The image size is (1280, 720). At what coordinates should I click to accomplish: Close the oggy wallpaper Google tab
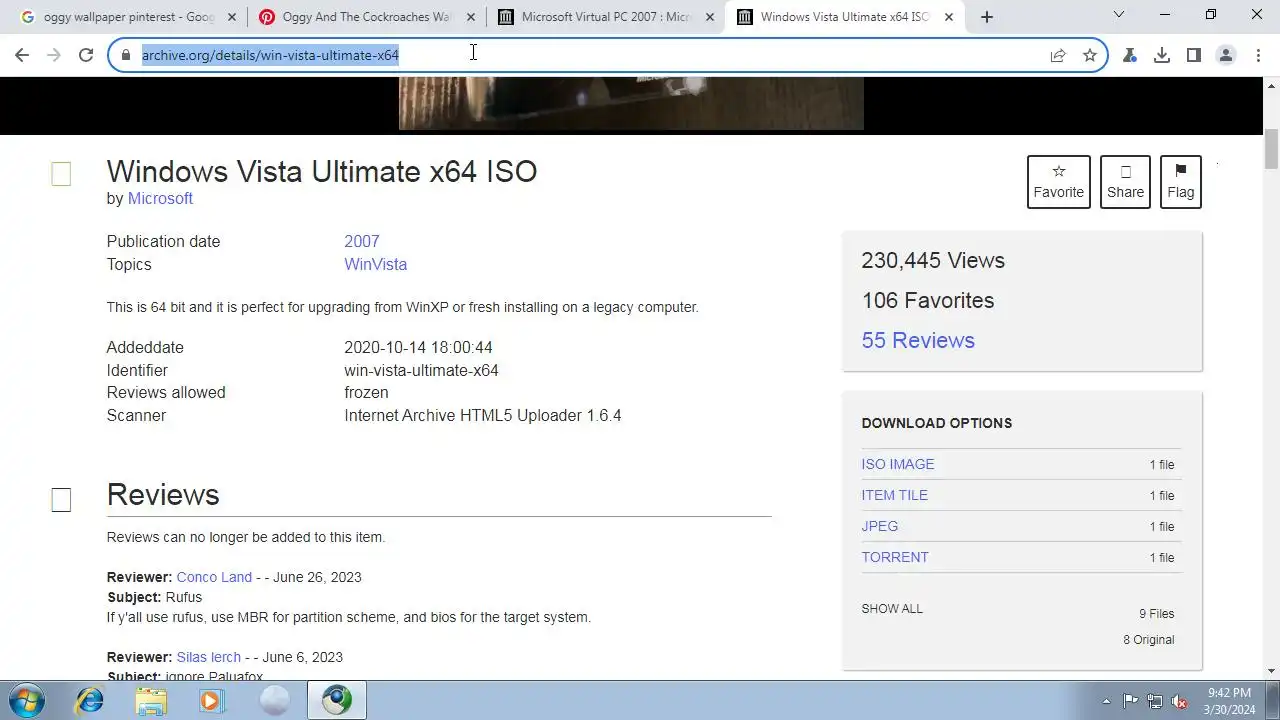232,17
